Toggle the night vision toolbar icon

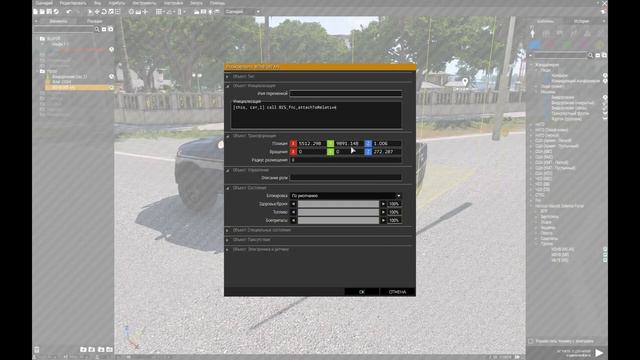[217, 11]
